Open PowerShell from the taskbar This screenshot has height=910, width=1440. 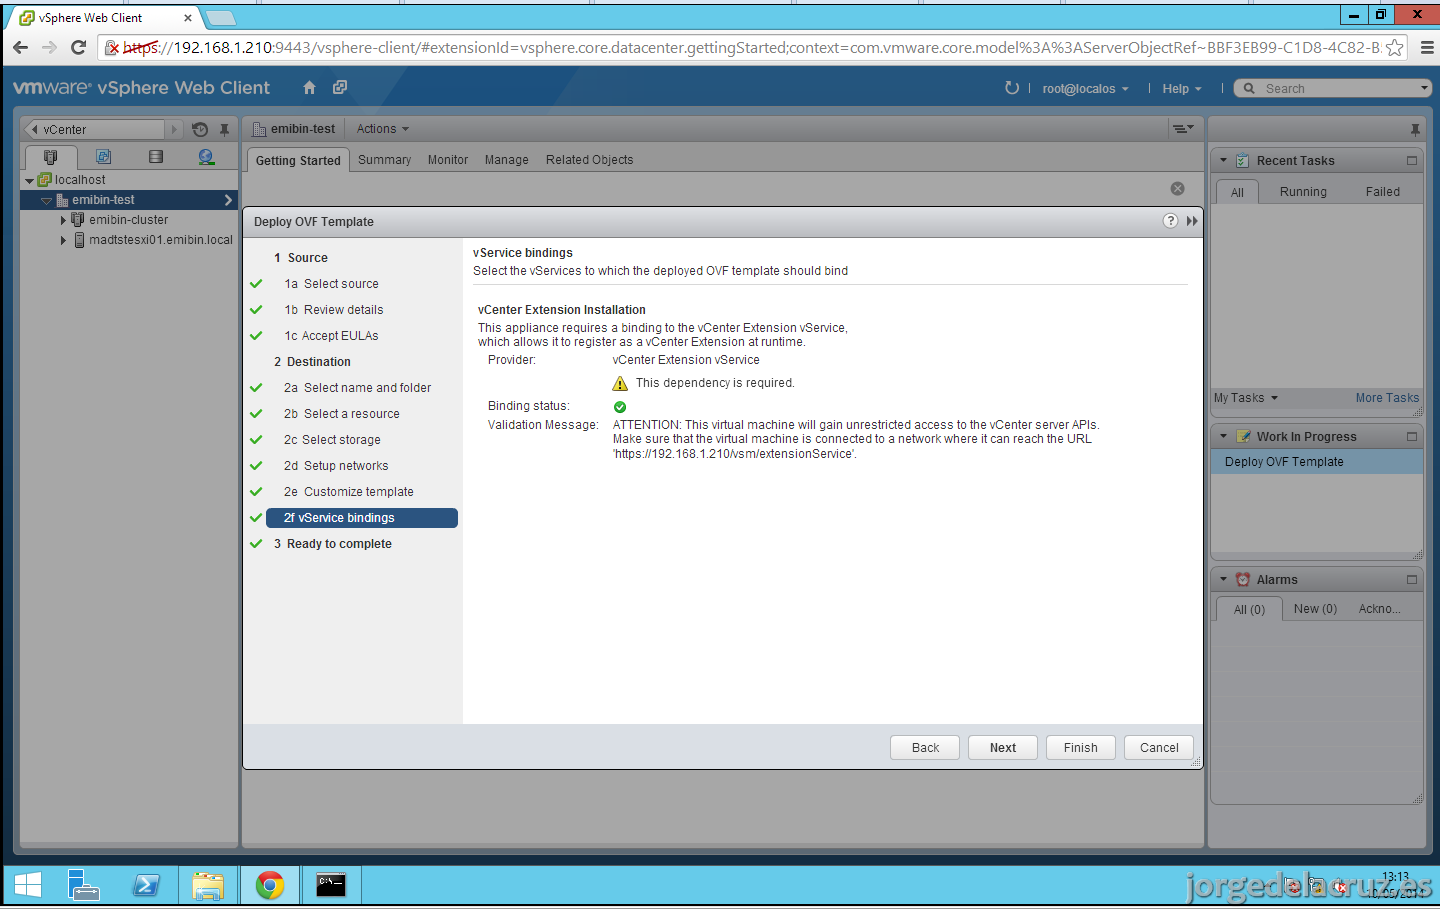coord(146,885)
